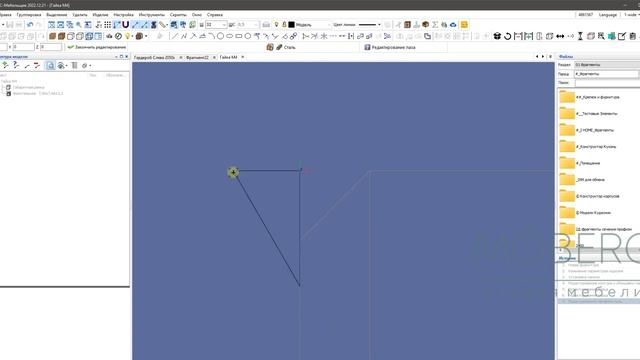Viewport: 640px width, 360px height.
Task: Click Закончить редактирование button
Action: coord(97,47)
